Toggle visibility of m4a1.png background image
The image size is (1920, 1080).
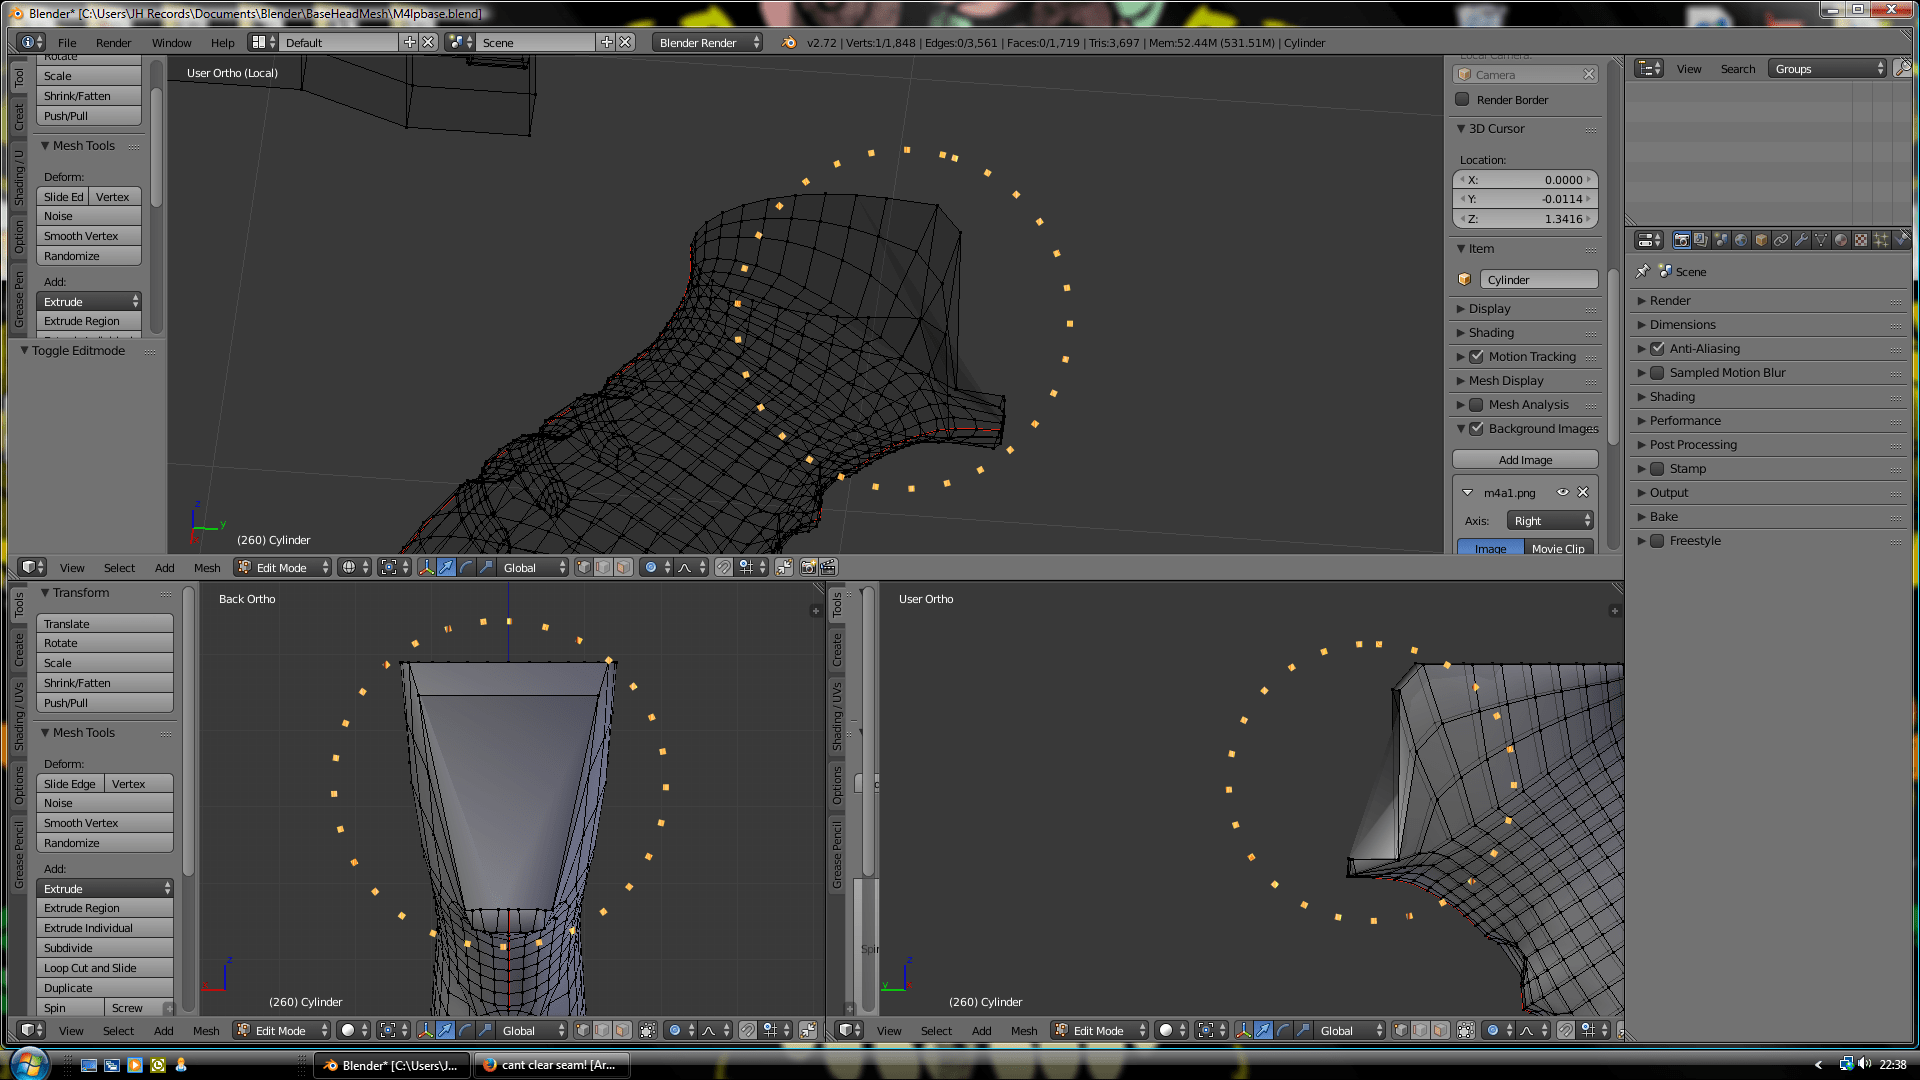pyautogui.click(x=1563, y=492)
